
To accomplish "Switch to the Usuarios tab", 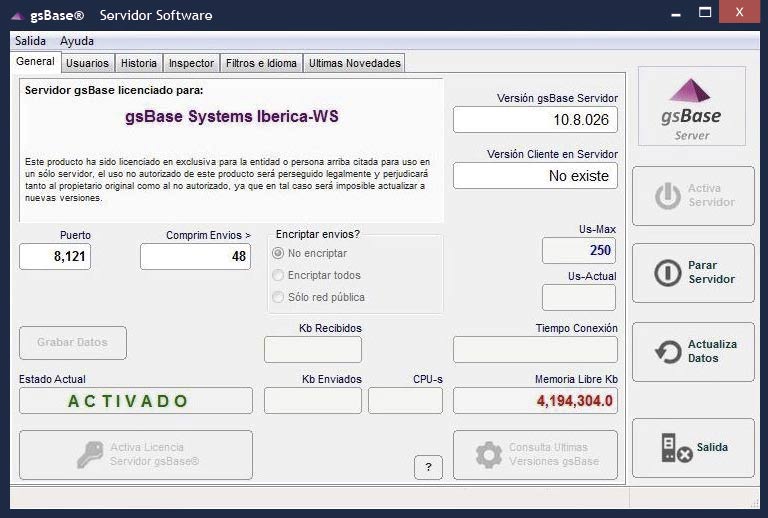I will pos(87,63).
